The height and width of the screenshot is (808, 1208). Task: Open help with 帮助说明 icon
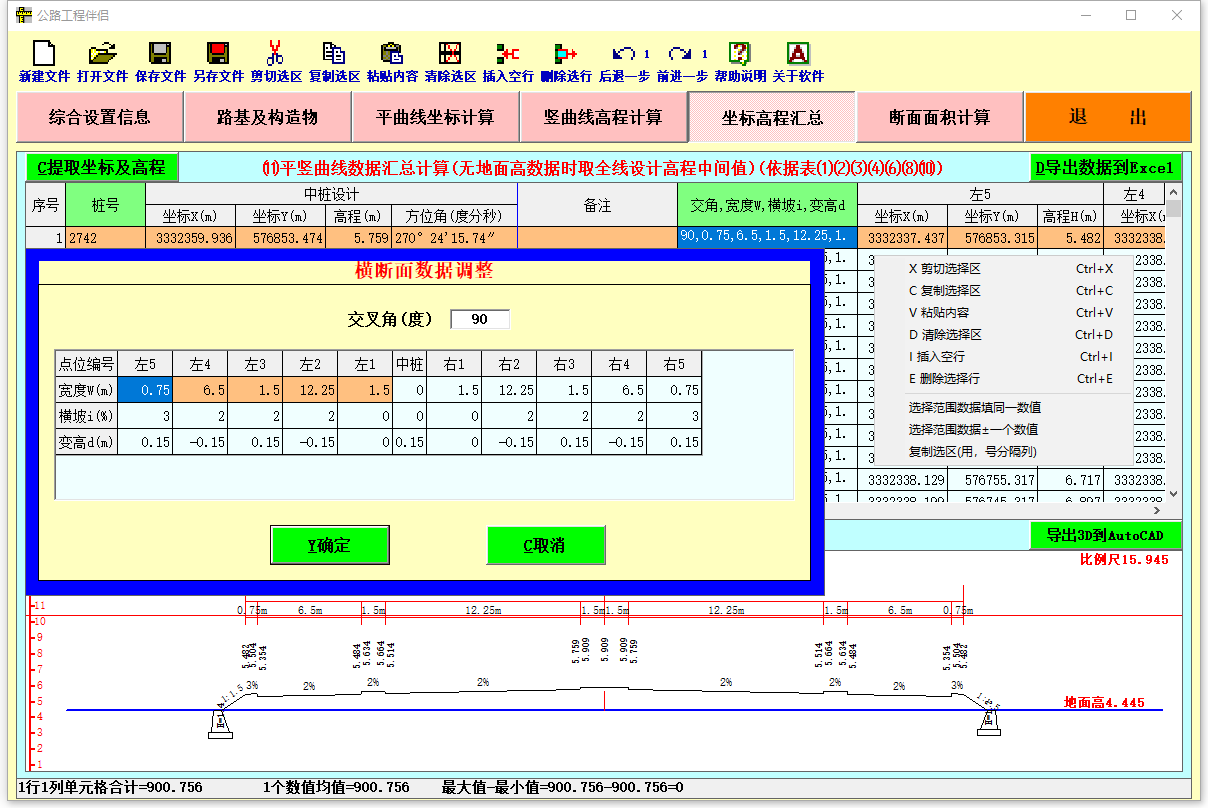[740, 54]
